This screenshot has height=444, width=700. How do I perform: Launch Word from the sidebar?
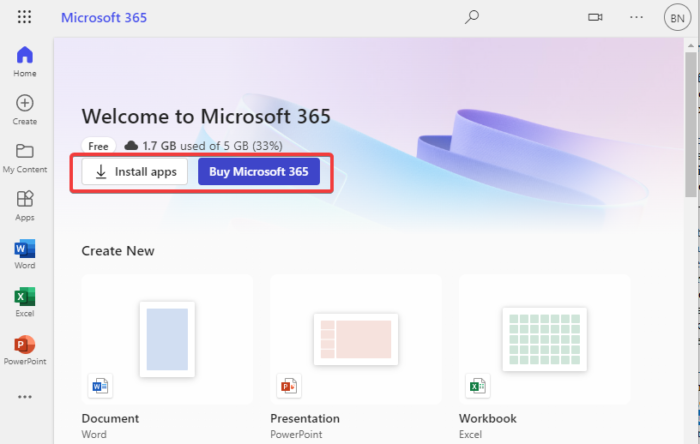(x=25, y=248)
